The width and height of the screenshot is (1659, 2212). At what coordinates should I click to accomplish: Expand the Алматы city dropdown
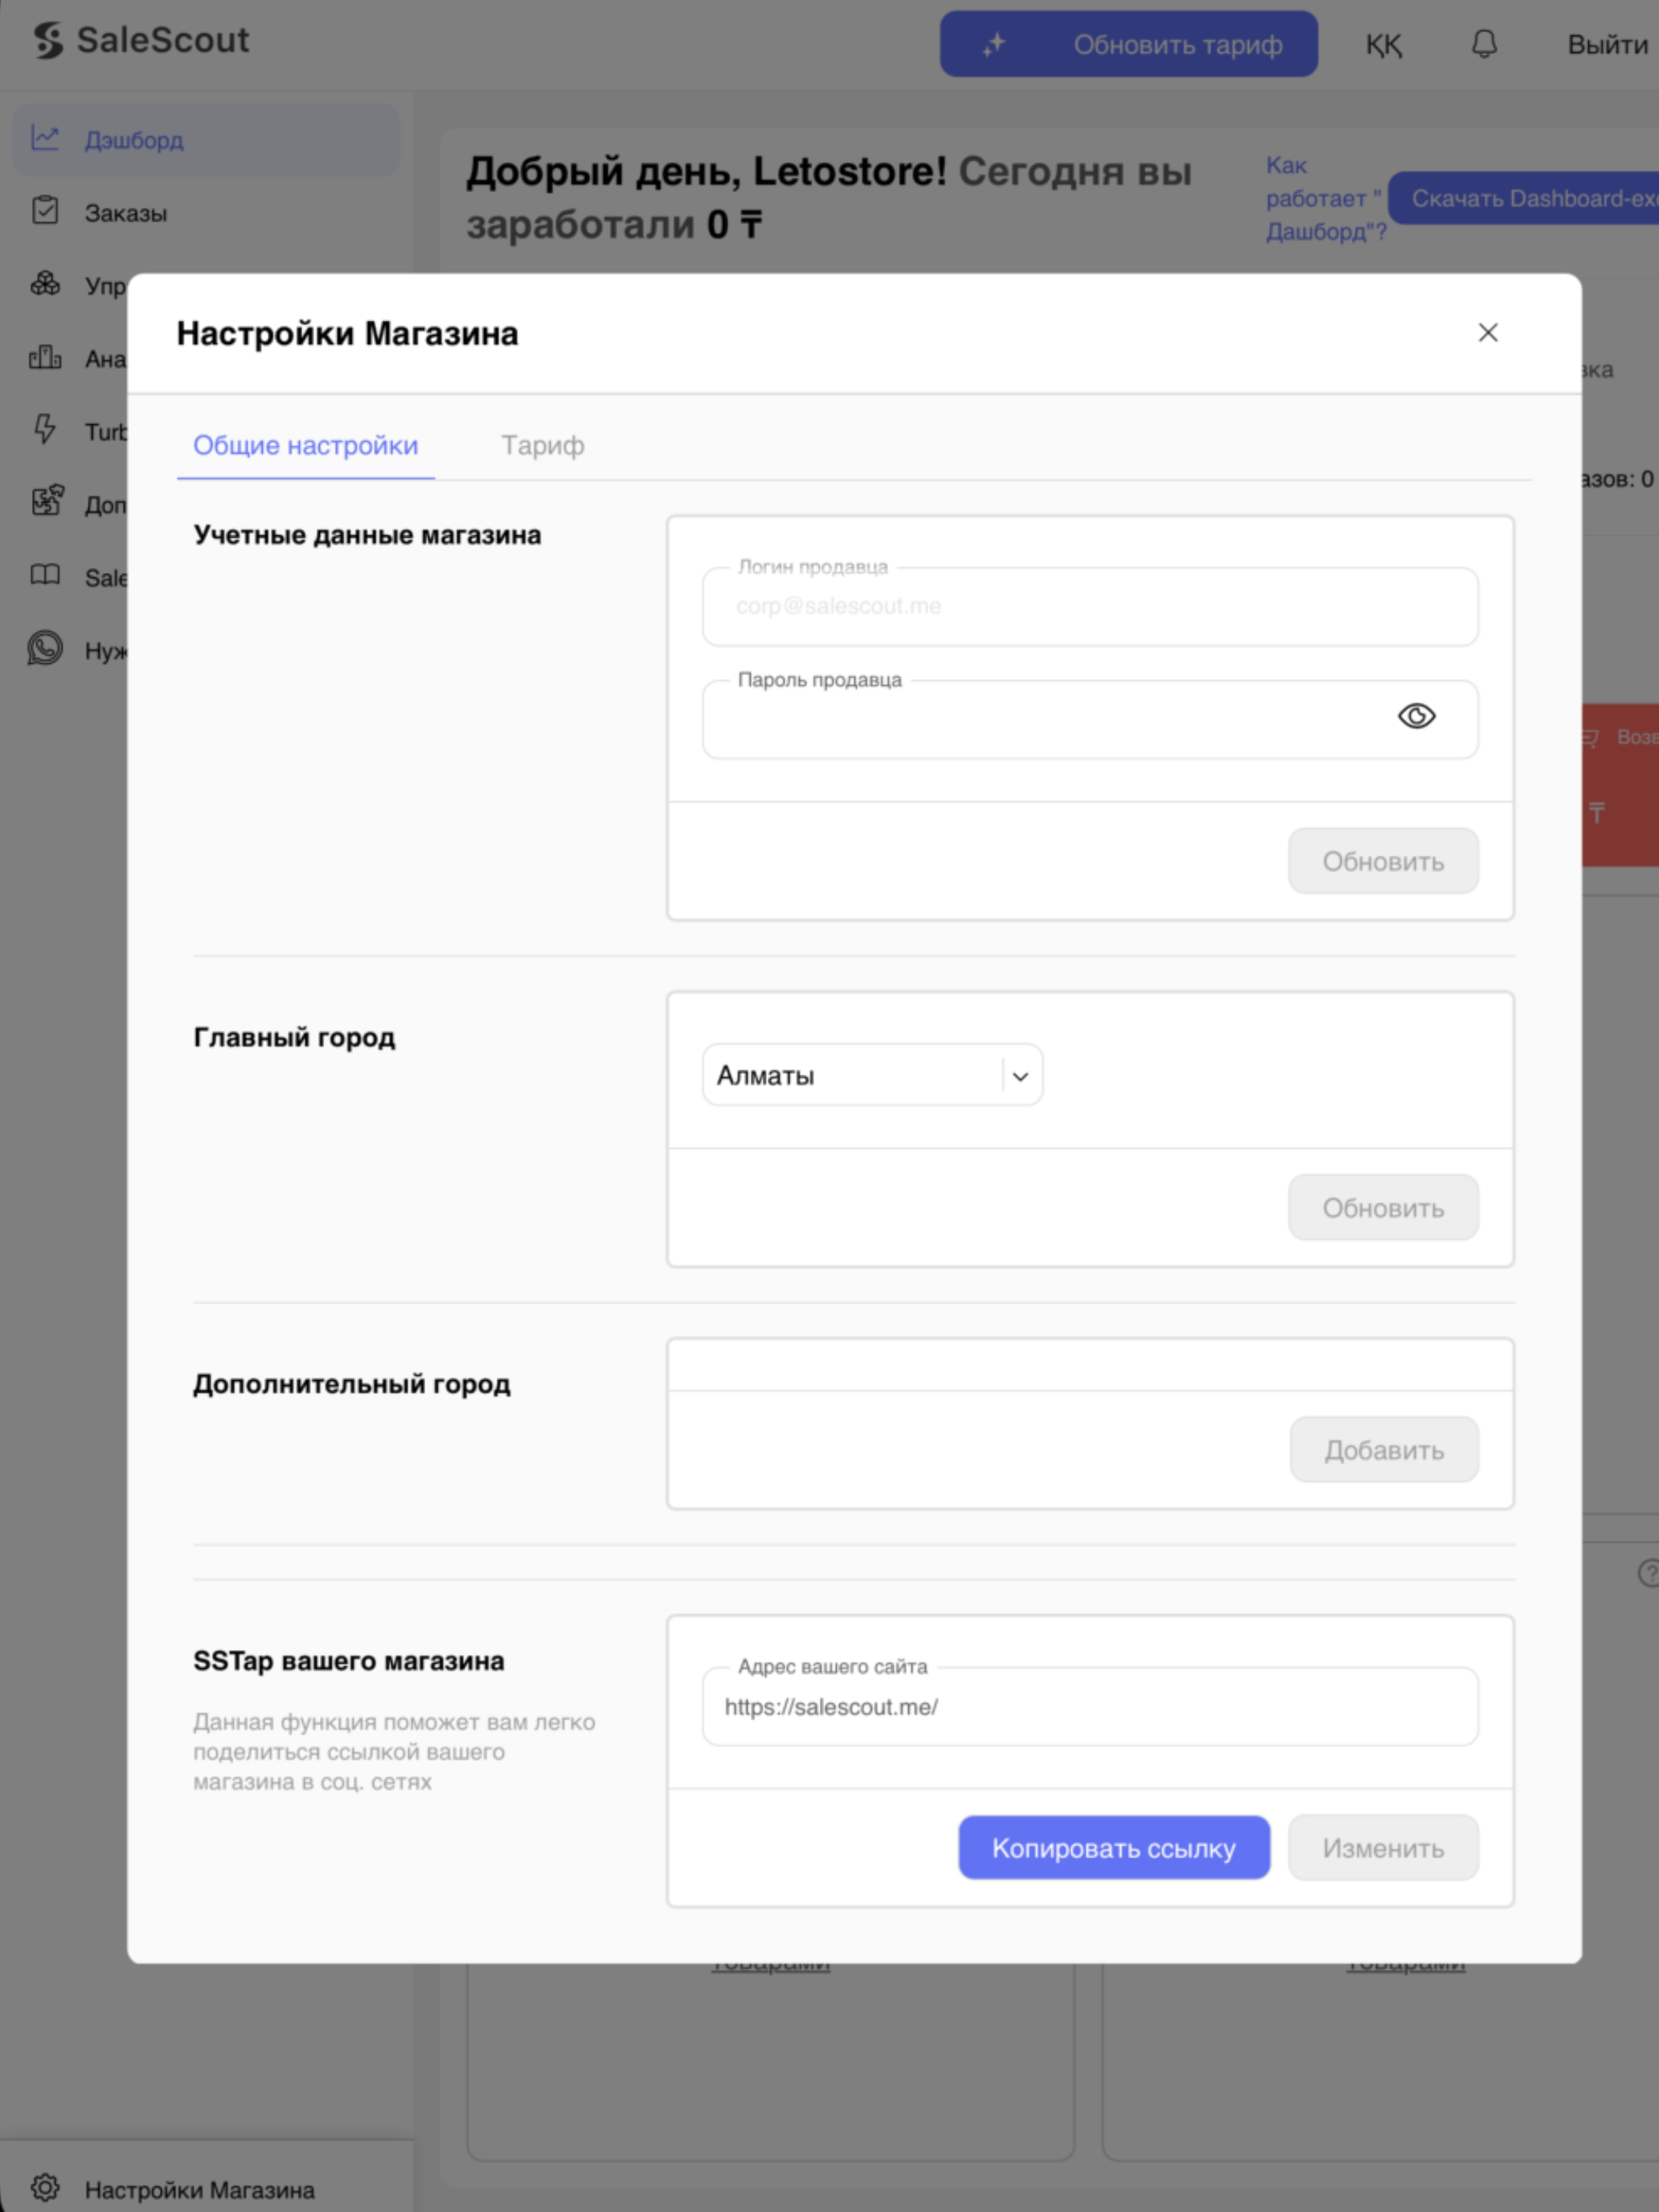tap(872, 1075)
